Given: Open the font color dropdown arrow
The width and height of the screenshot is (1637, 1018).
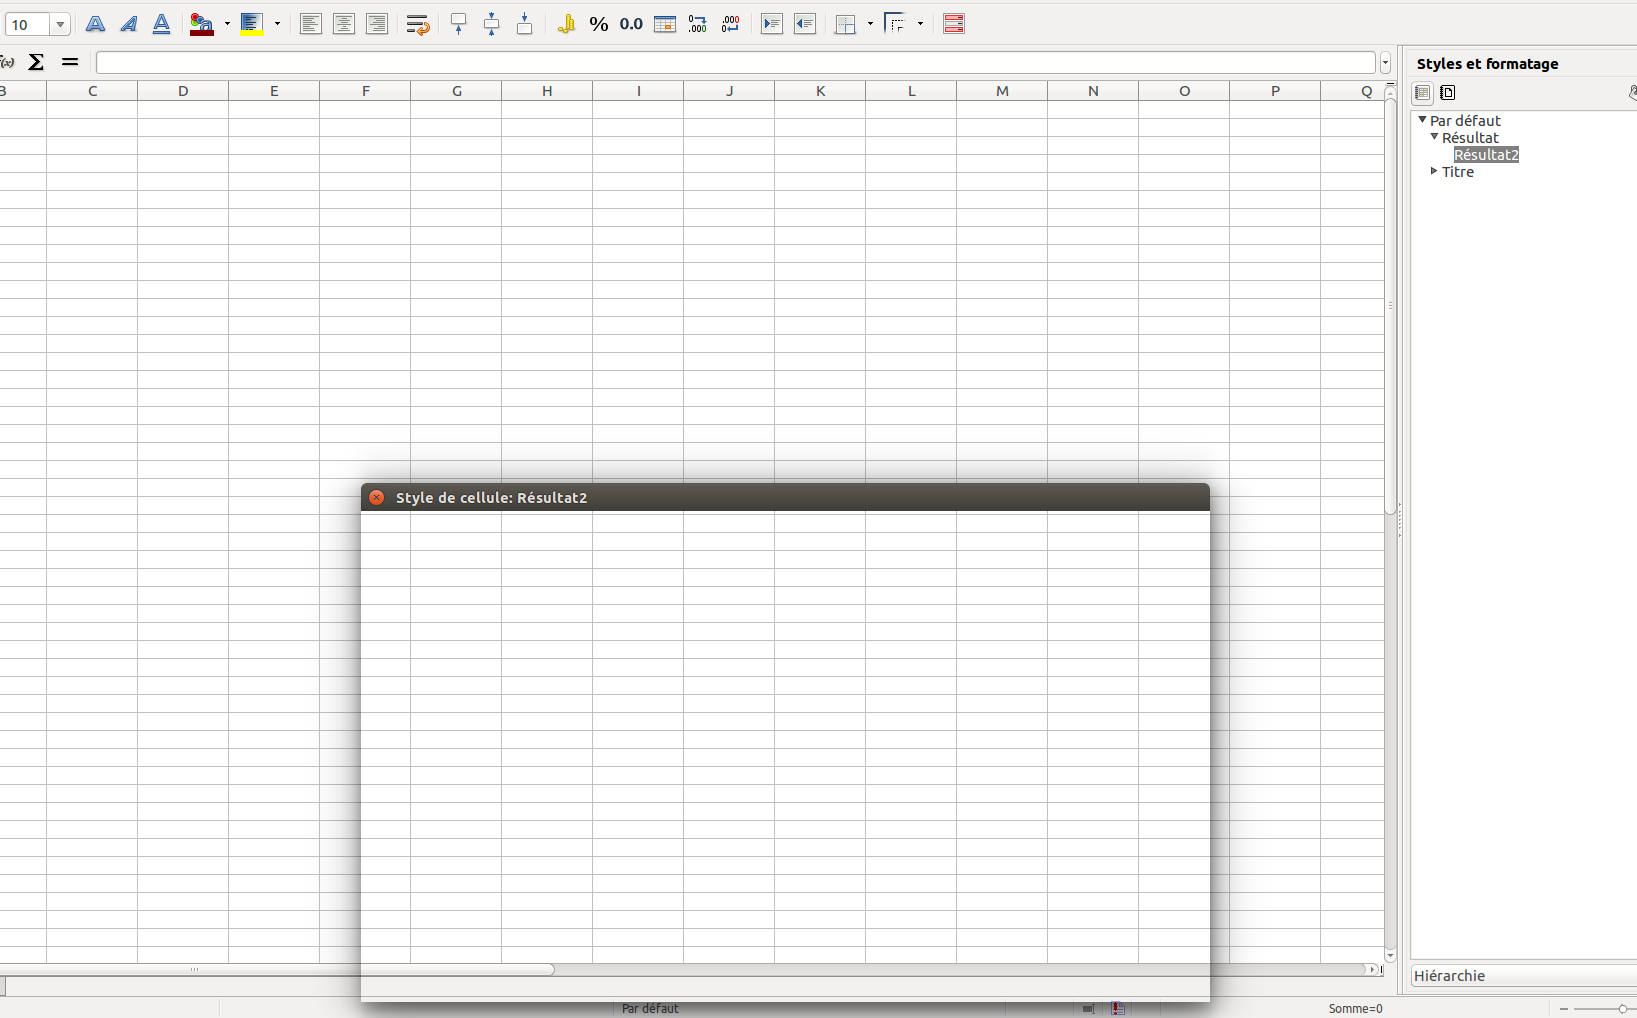Looking at the screenshot, I should [x=227, y=24].
